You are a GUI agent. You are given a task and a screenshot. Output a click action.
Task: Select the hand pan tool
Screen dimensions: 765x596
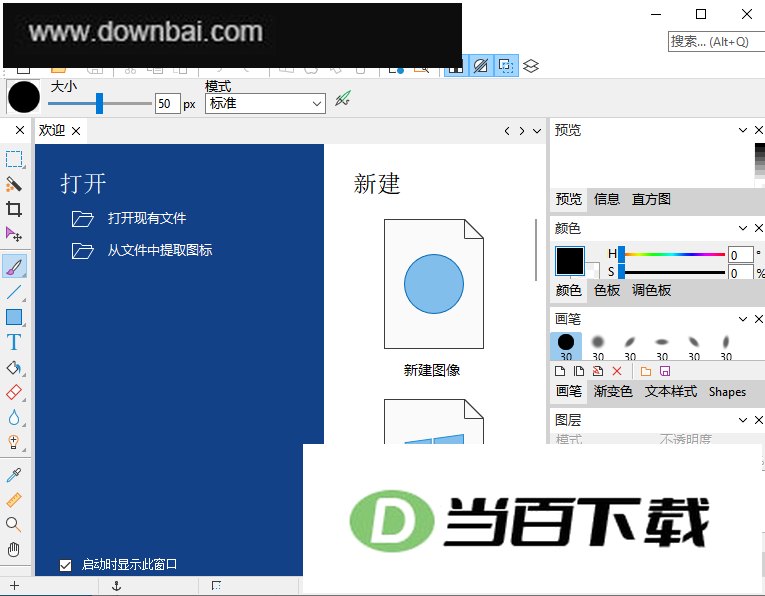(14, 550)
